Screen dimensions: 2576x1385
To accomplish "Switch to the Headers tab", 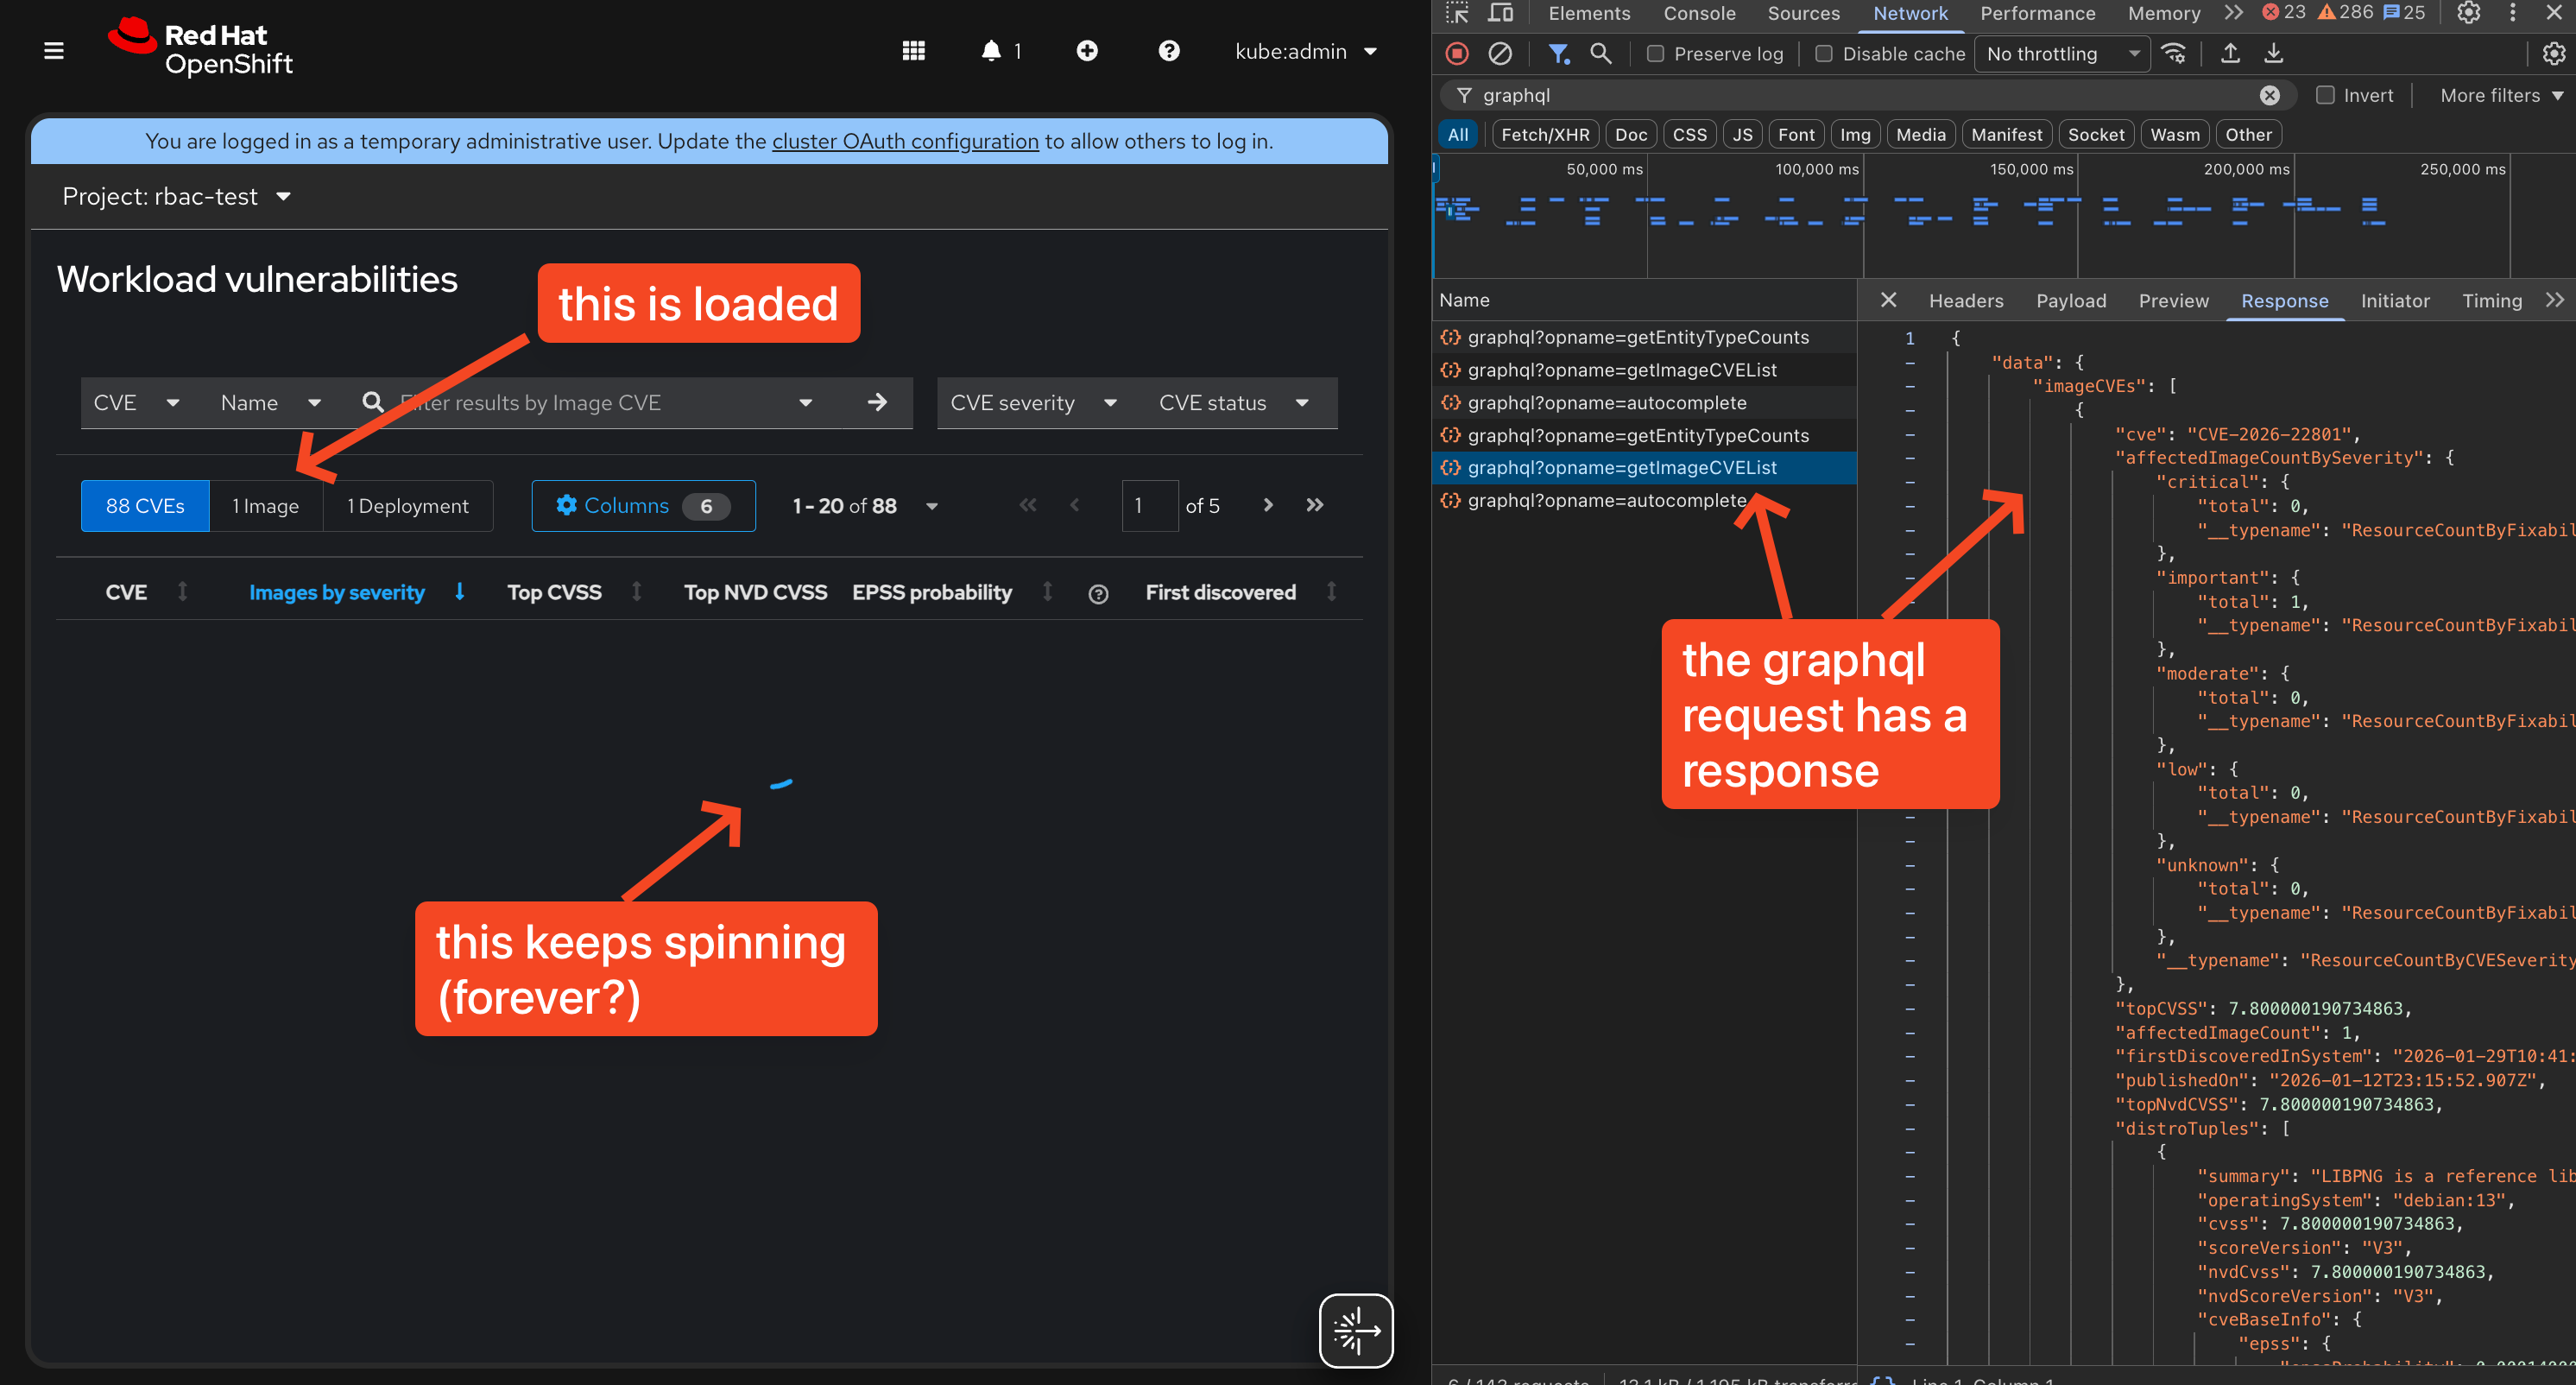I will (x=1965, y=301).
